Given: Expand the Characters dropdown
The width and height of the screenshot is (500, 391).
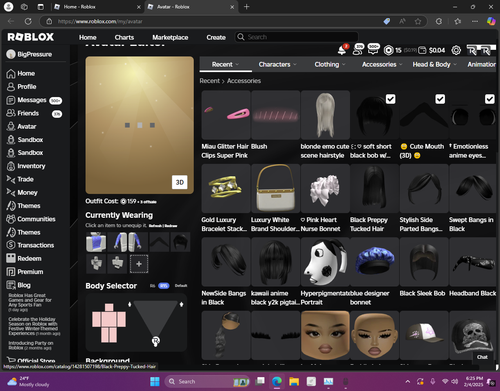Looking at the screenshot, I should 277,64.
